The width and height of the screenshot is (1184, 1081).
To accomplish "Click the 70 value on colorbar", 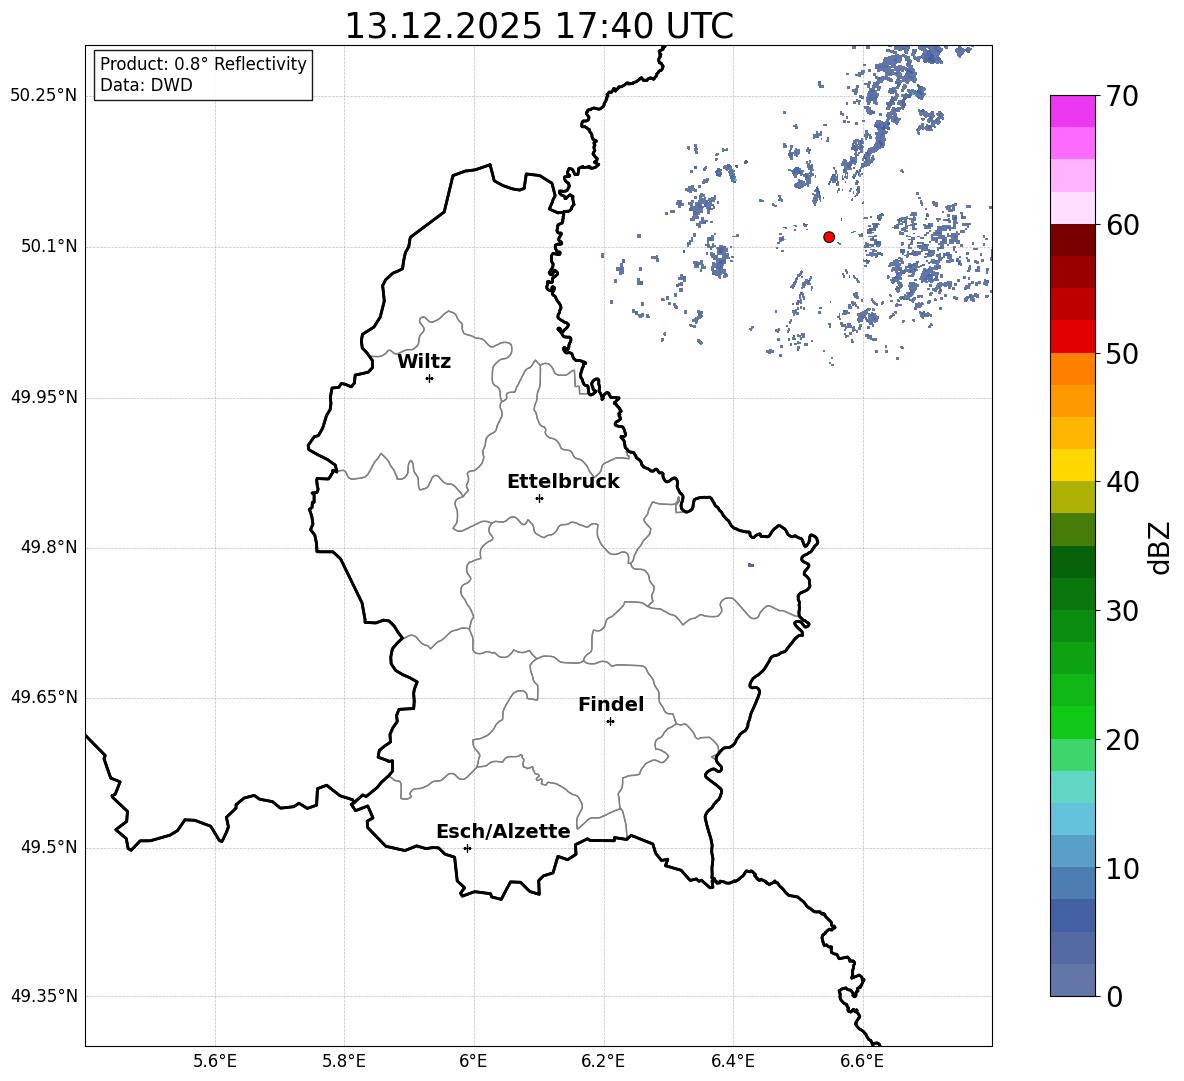I will coord(1123,96).
